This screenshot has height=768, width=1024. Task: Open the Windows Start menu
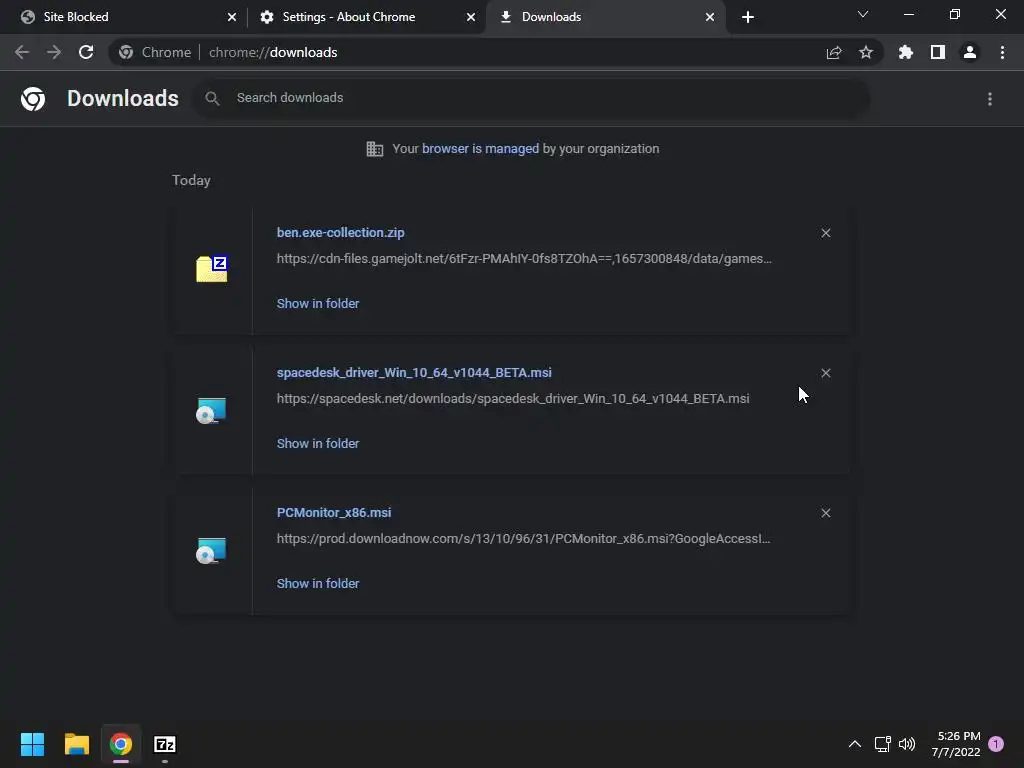point(32,744)
